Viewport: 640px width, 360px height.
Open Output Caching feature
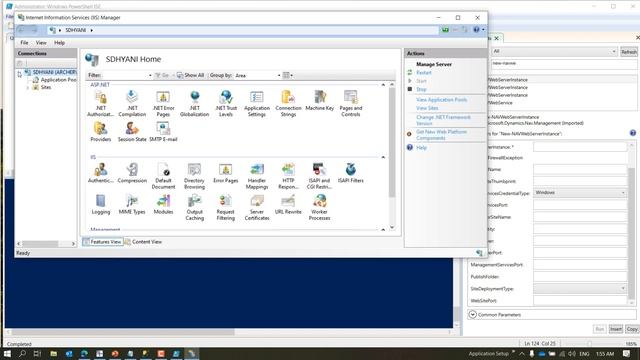click(x=195, y=207)
